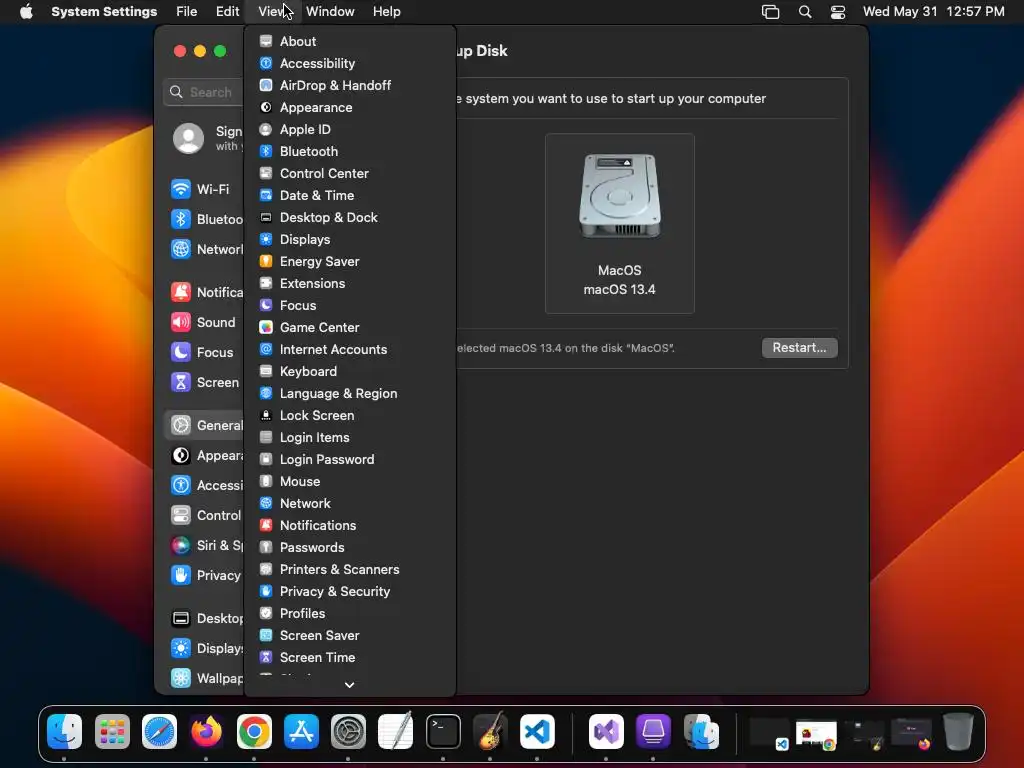Choose Energy Saver from the View menu
The width and height of the screenshot is (1024, 768).
tap(349, 261)
